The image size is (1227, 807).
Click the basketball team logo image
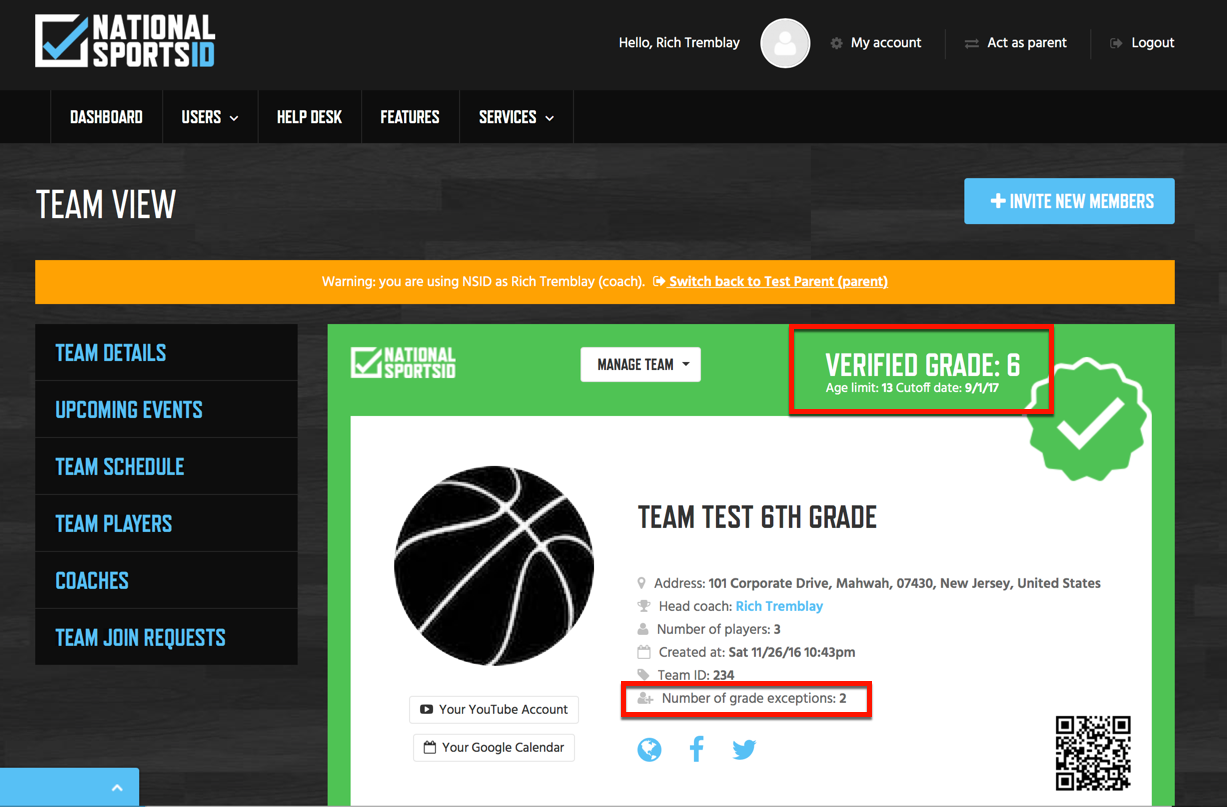point(494,566)
